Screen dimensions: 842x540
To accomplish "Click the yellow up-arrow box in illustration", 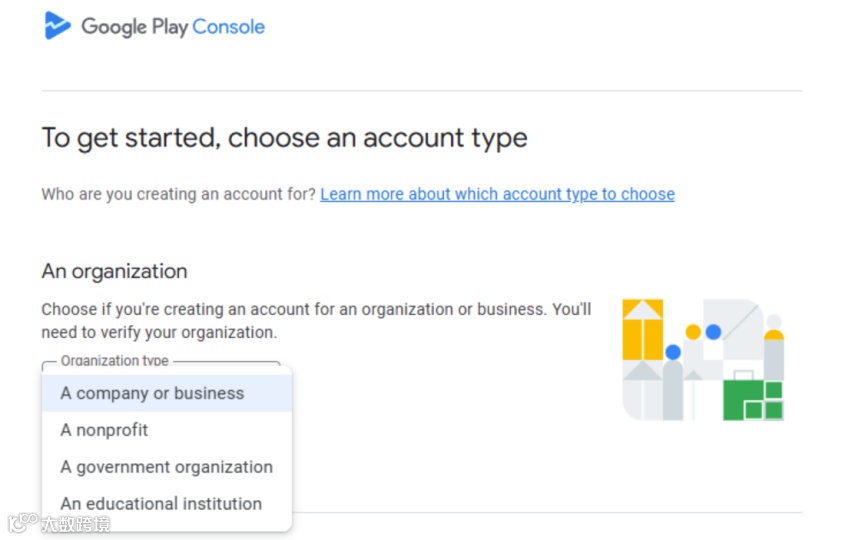I will 643,330.
